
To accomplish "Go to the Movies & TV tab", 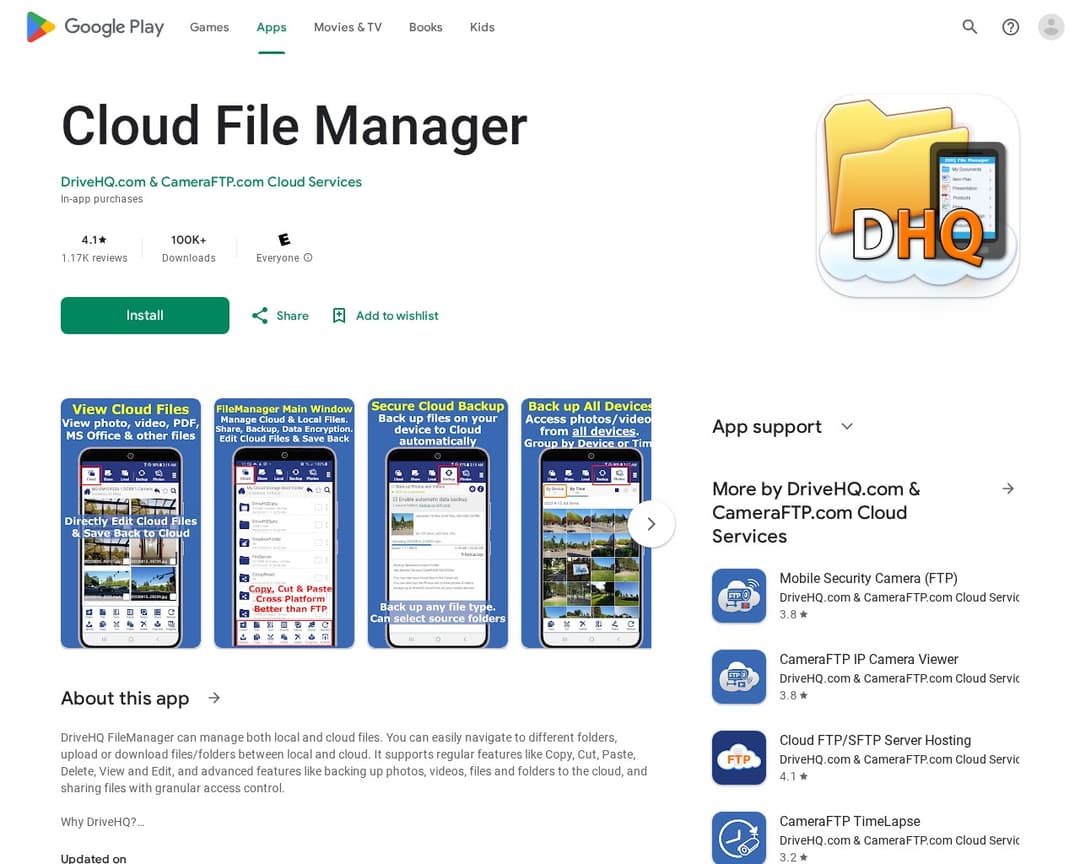I will [348, 27].
